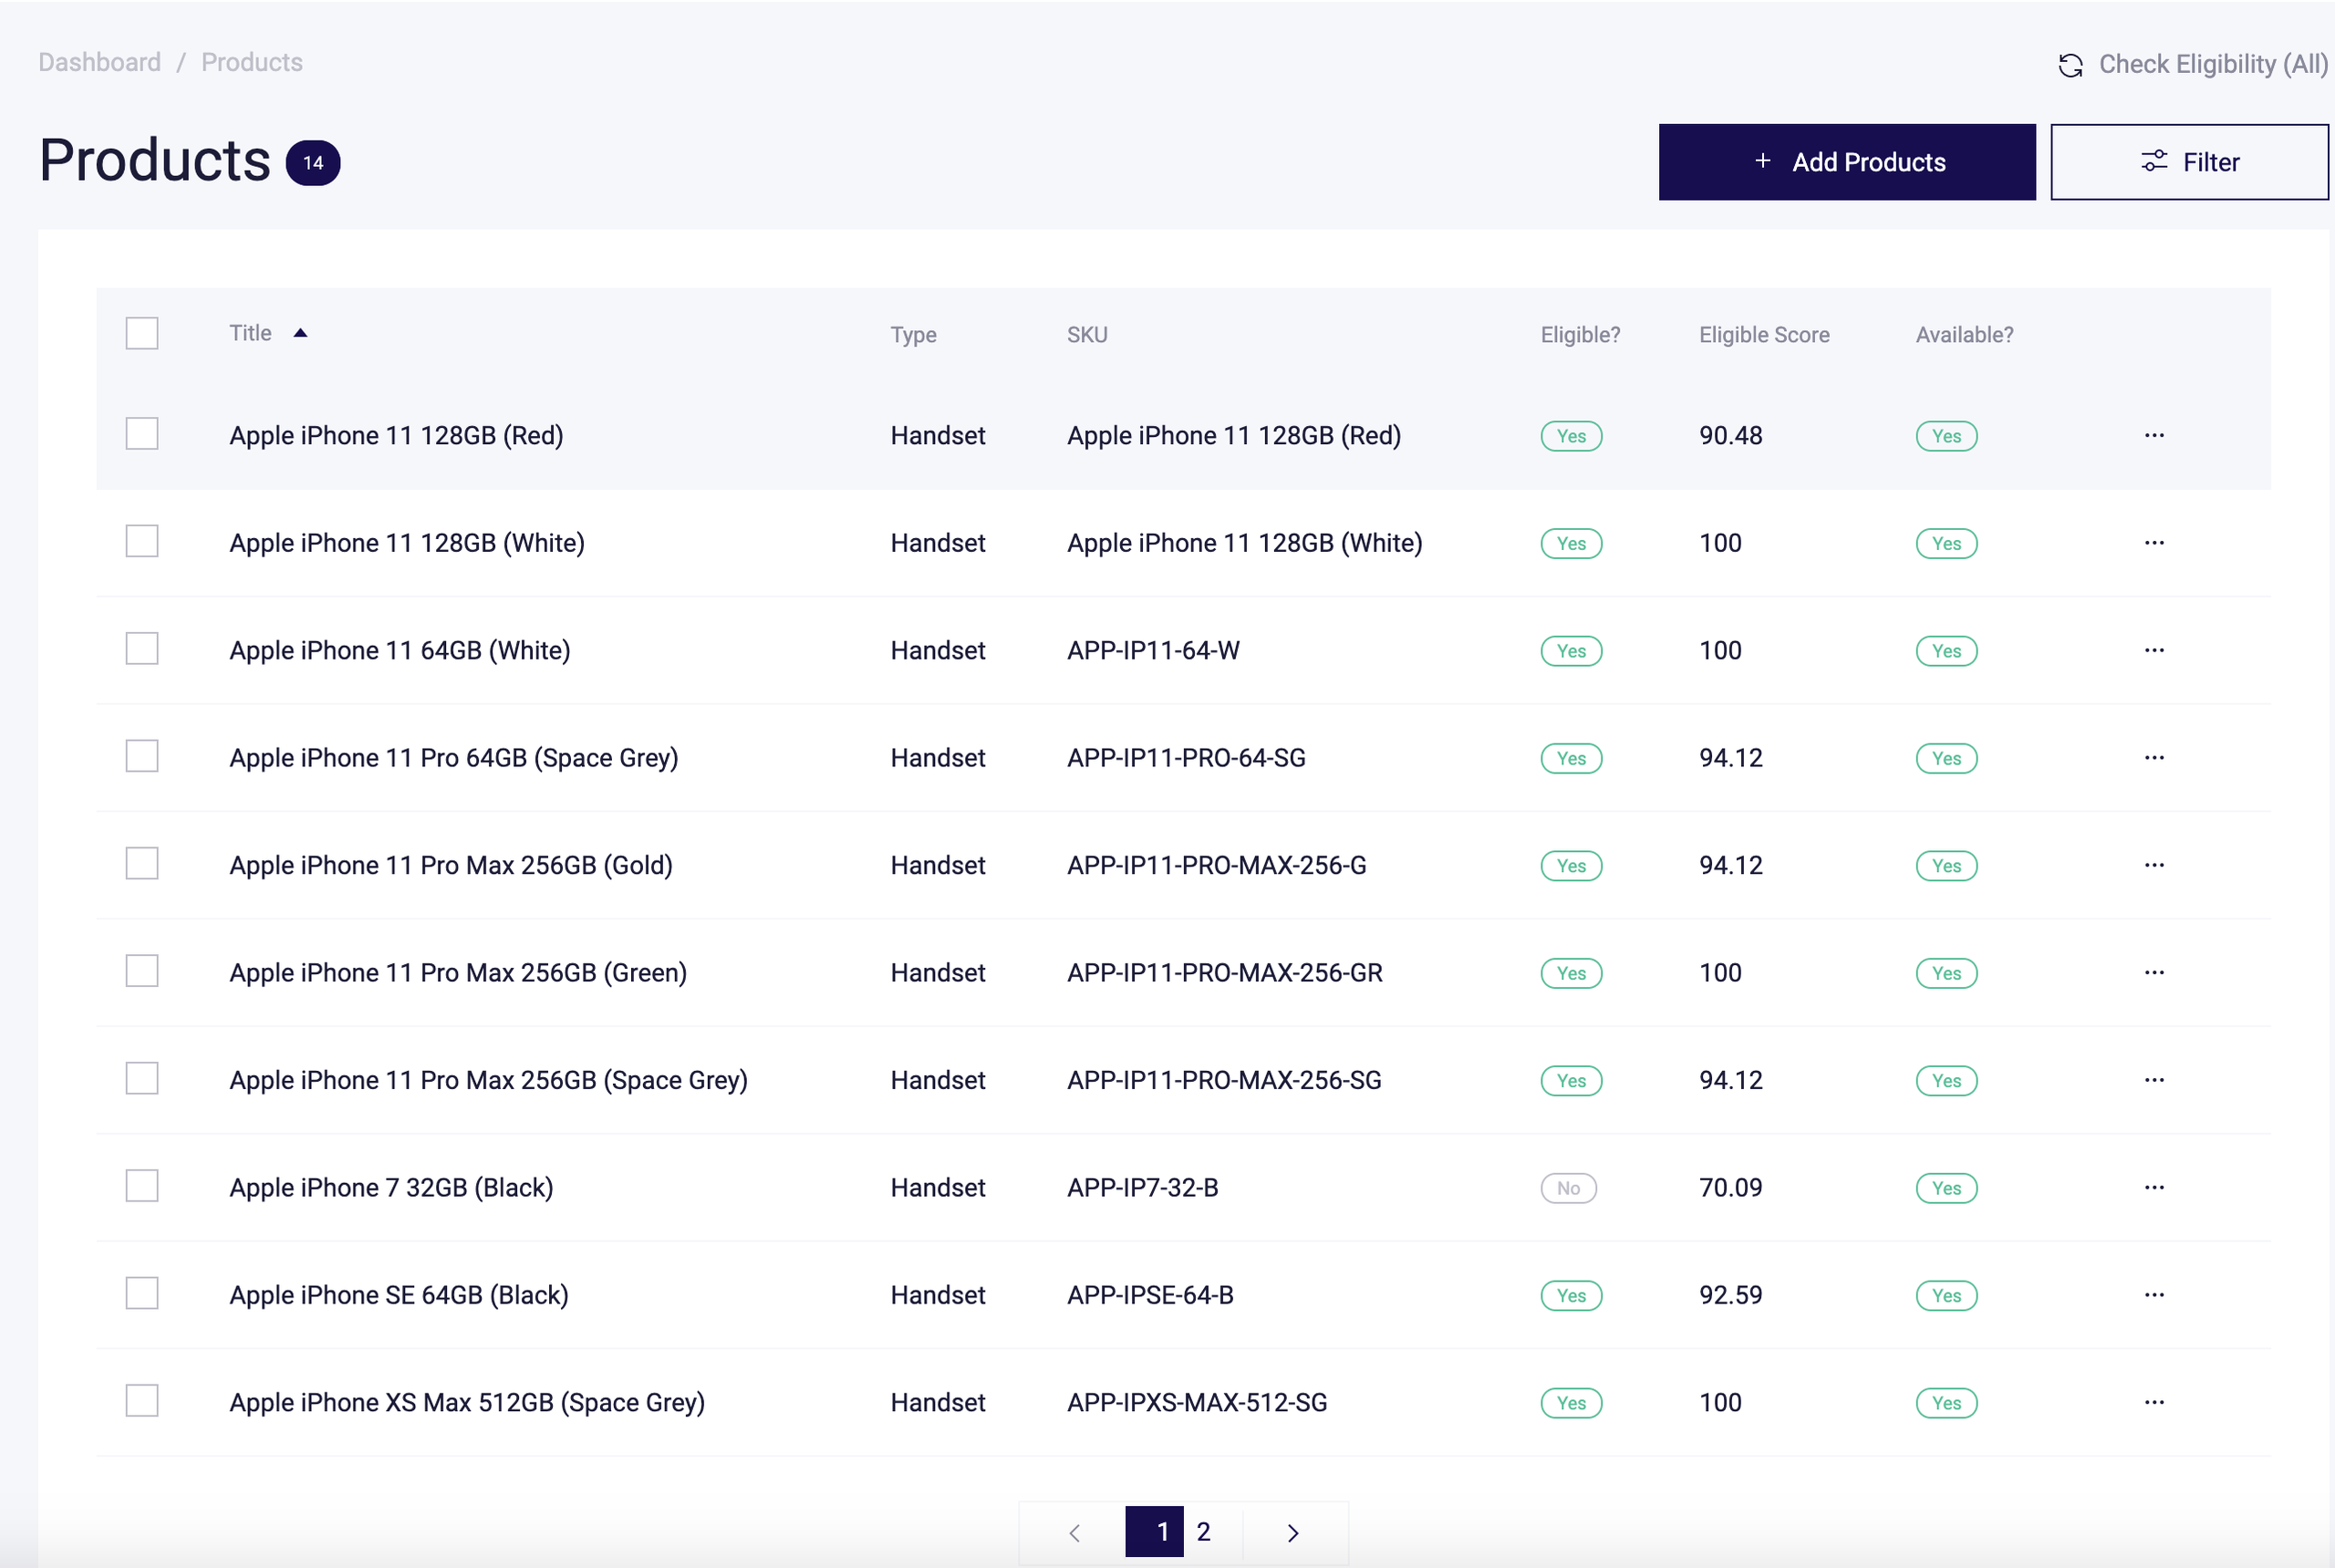Tick checkbox for iPhone 11 Pro Max 256GB (Gold)
Viewport: 2335px width, 1568px height.
pyautogui.click(x=142, y=864)
